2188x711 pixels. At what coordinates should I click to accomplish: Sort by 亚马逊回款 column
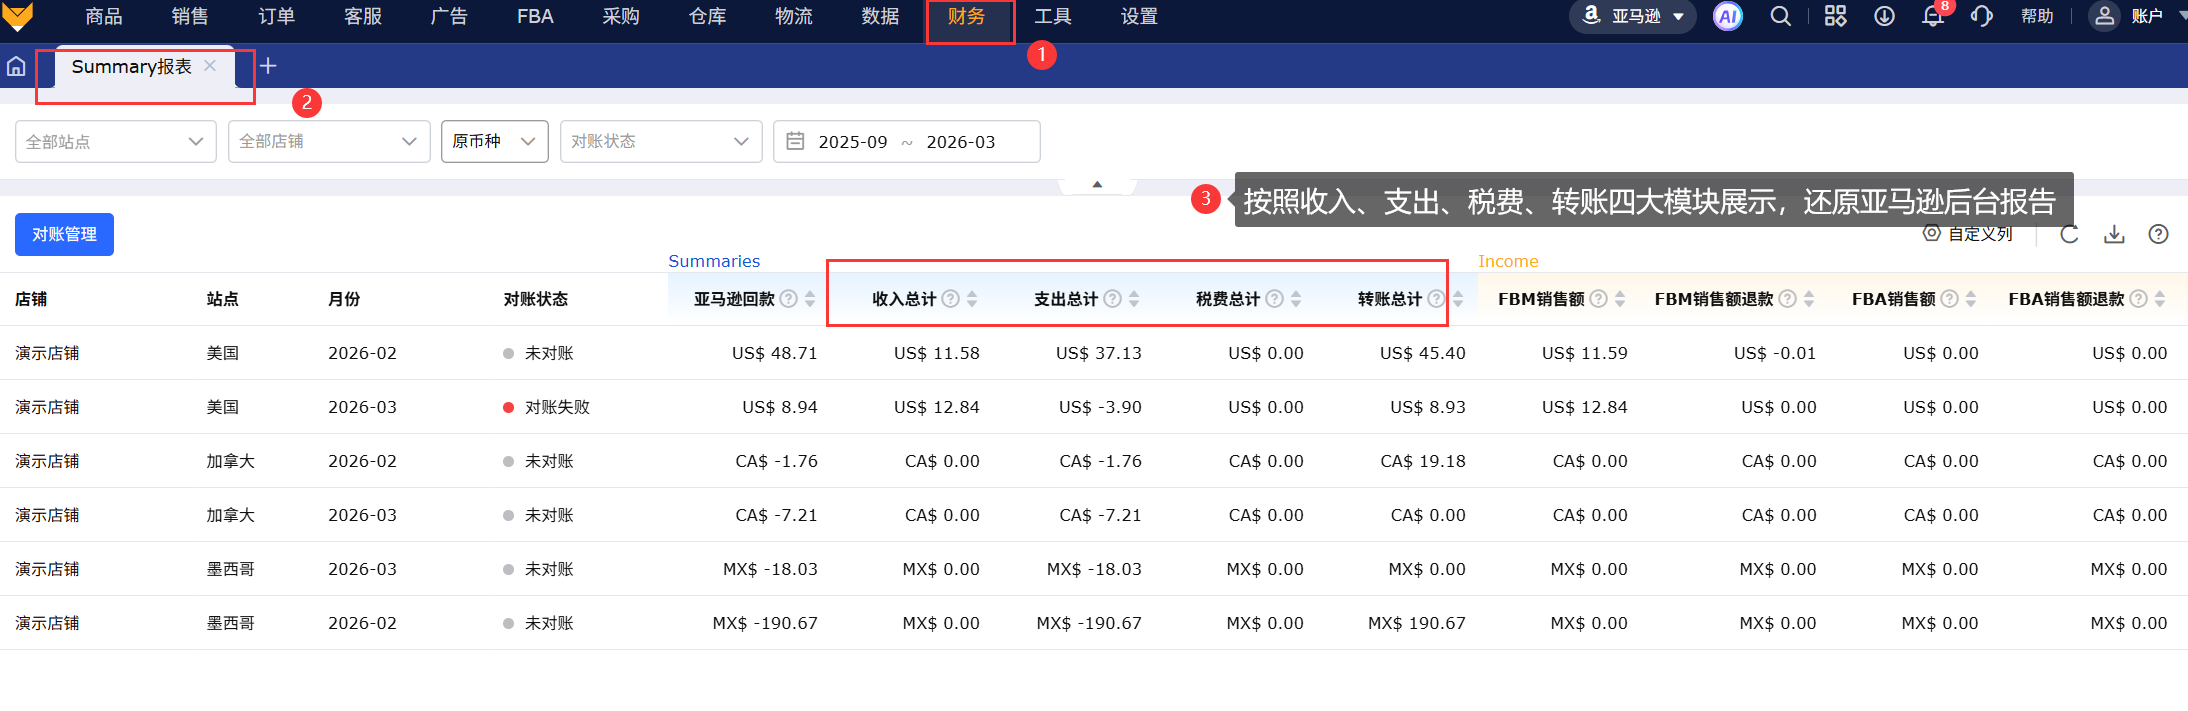(810, 299)
